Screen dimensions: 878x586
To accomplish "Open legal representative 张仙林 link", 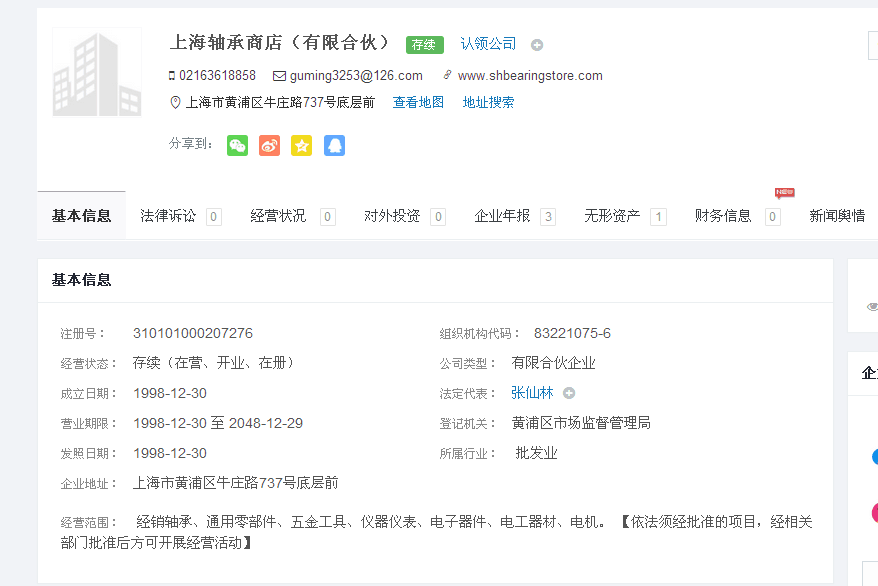I will pos(532,393).
